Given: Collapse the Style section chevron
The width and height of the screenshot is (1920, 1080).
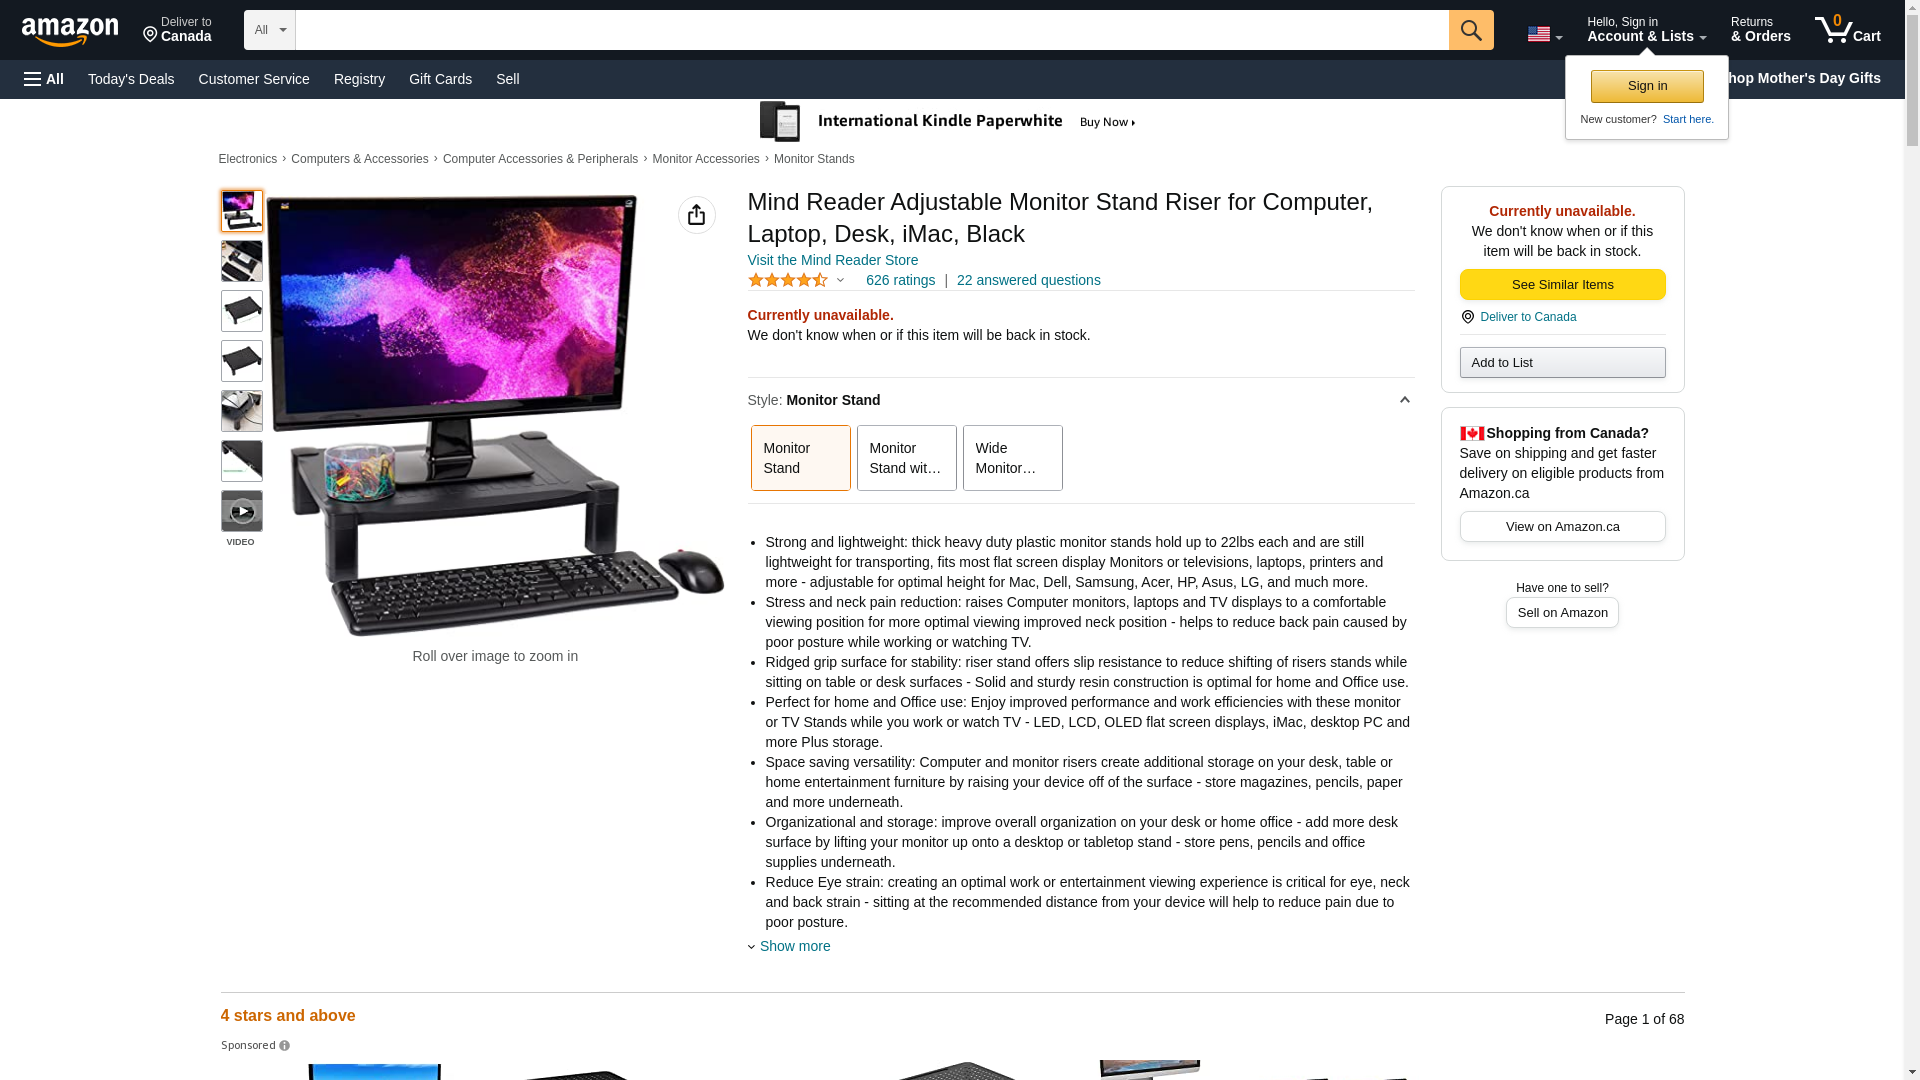Looking at the screenshot, I should point(1404,400).
